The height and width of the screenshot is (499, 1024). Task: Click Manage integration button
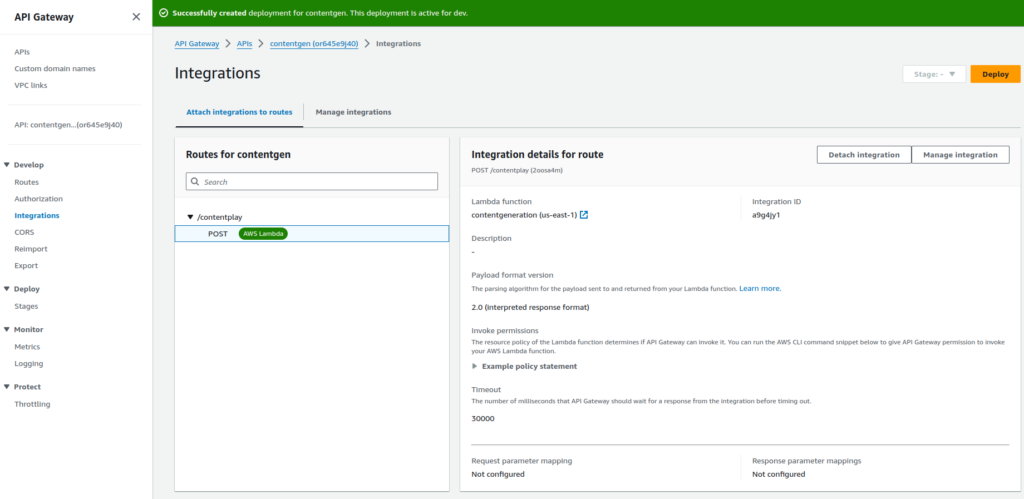[x=961, y=155]
